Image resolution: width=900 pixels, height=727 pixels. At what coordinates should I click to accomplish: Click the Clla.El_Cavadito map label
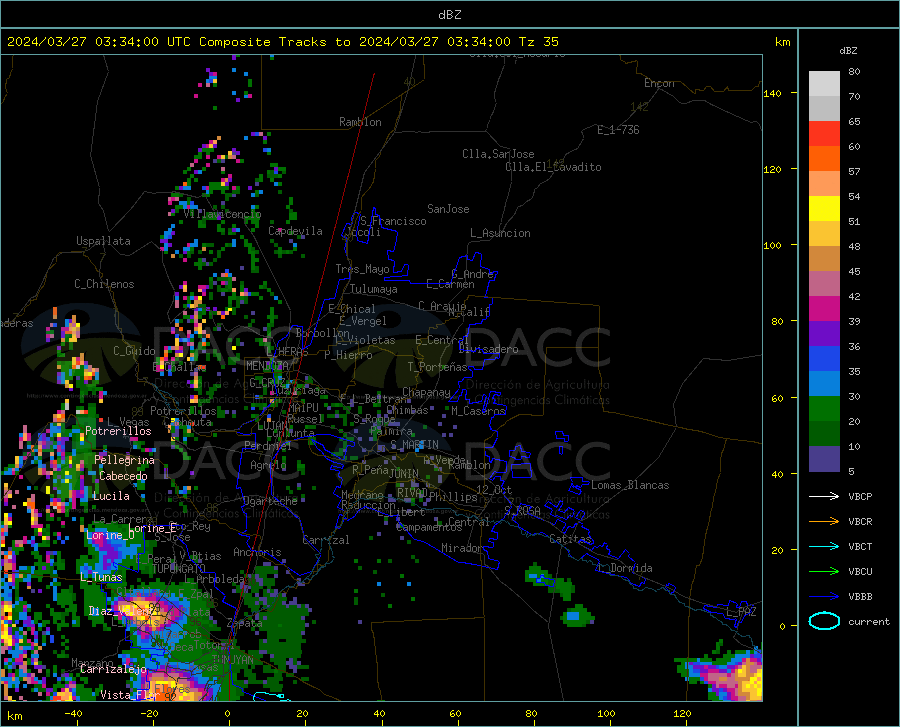point(553,167)
